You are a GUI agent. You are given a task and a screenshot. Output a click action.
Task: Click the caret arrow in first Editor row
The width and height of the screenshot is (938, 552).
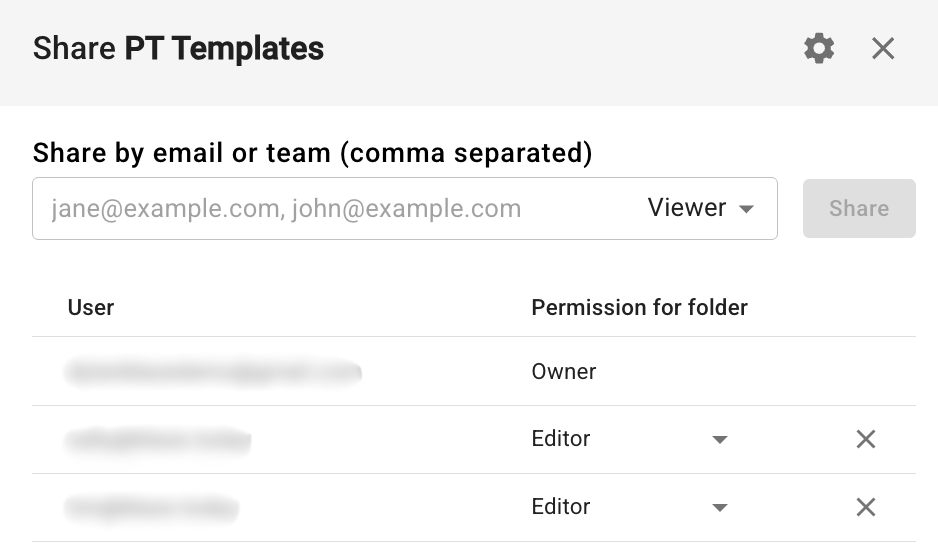tap(719, 440)
